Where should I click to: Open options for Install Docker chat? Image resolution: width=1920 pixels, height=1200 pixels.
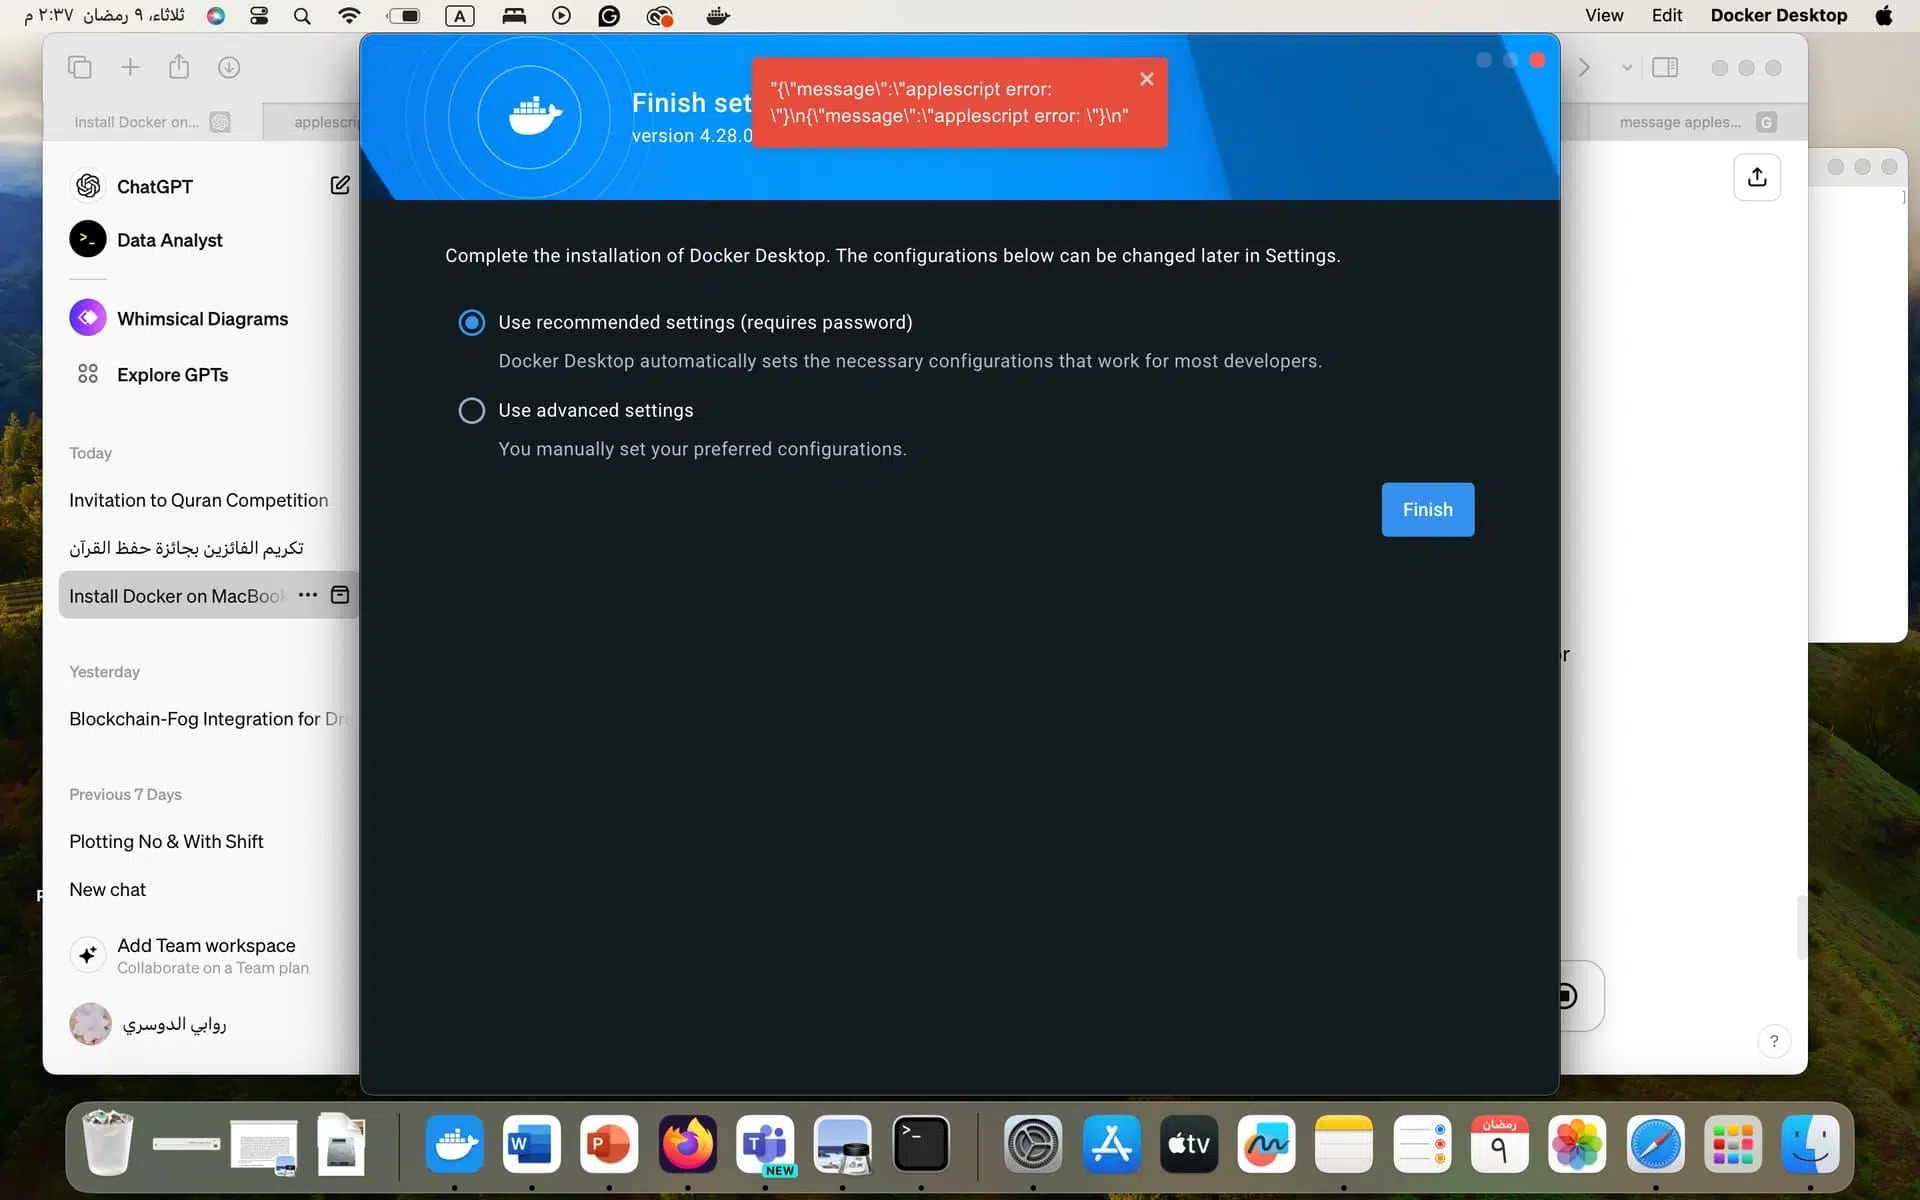[308, 595]
